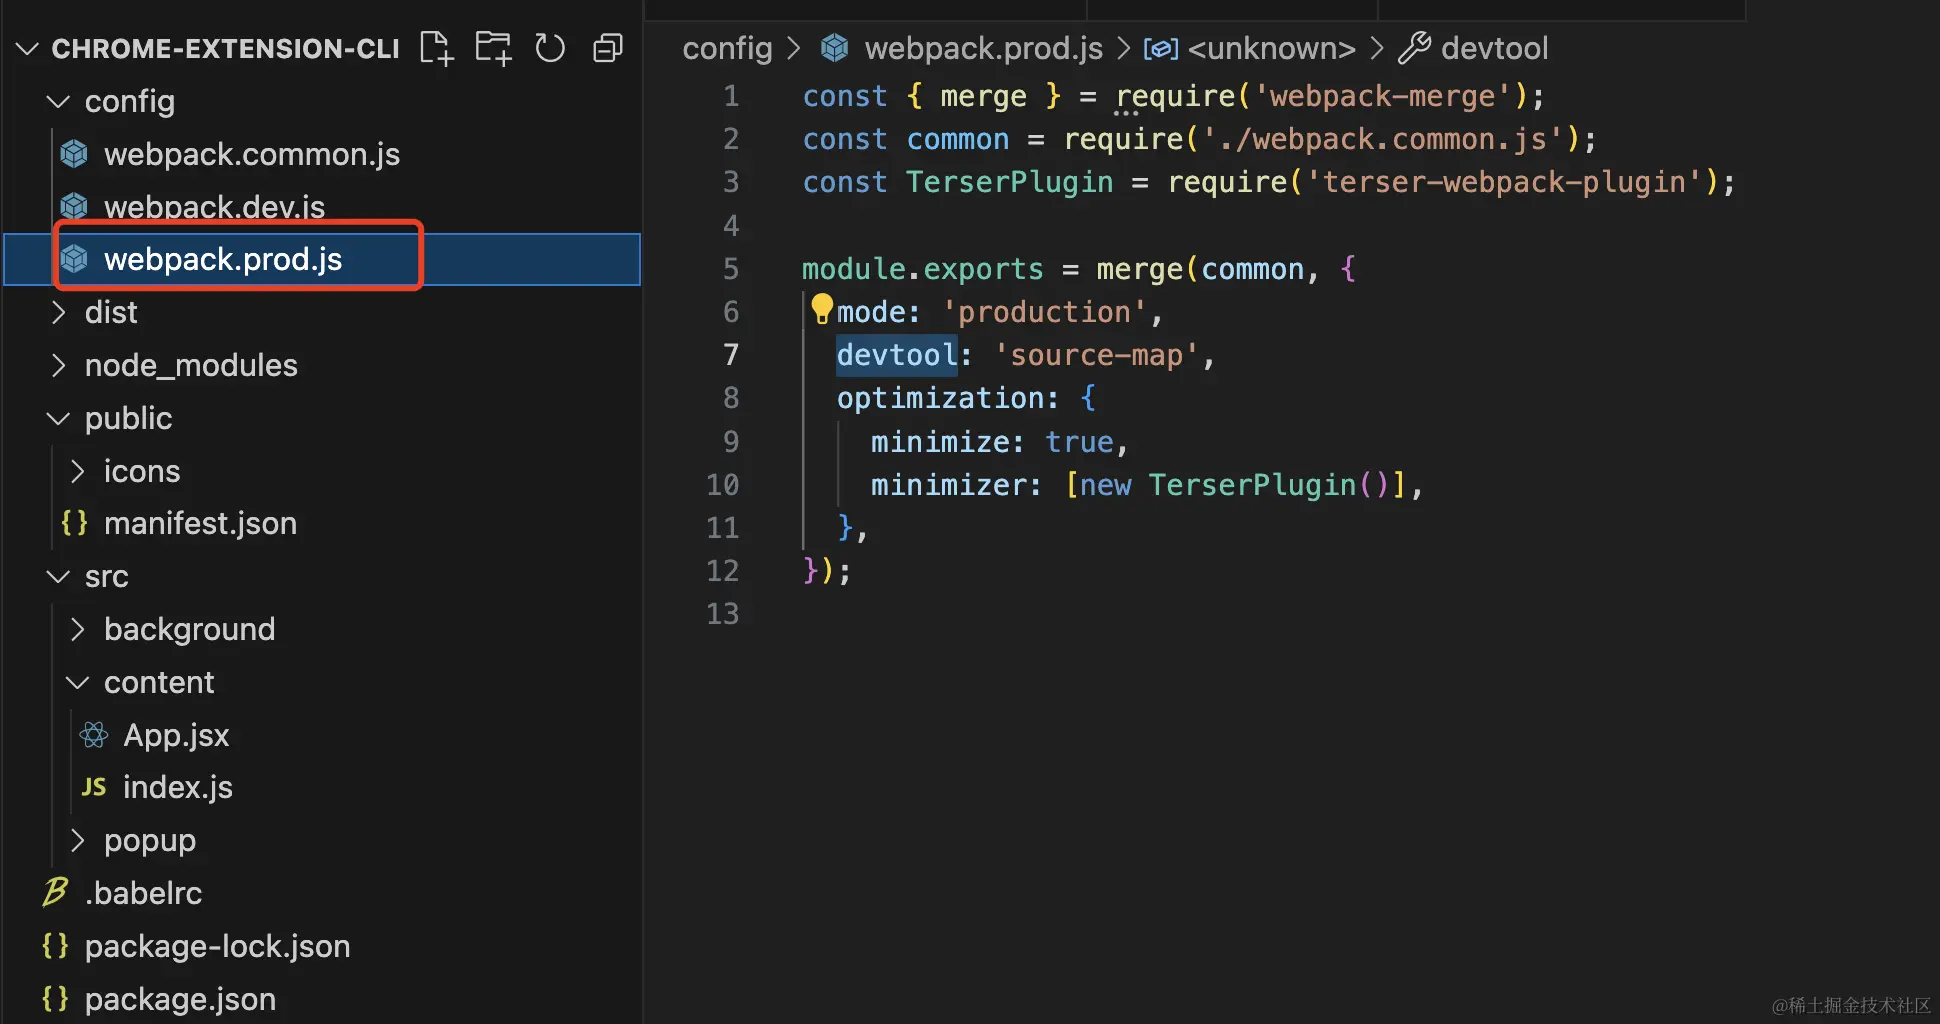
Task: Click the JS icon beside index.js
Action: click(94, 787)
